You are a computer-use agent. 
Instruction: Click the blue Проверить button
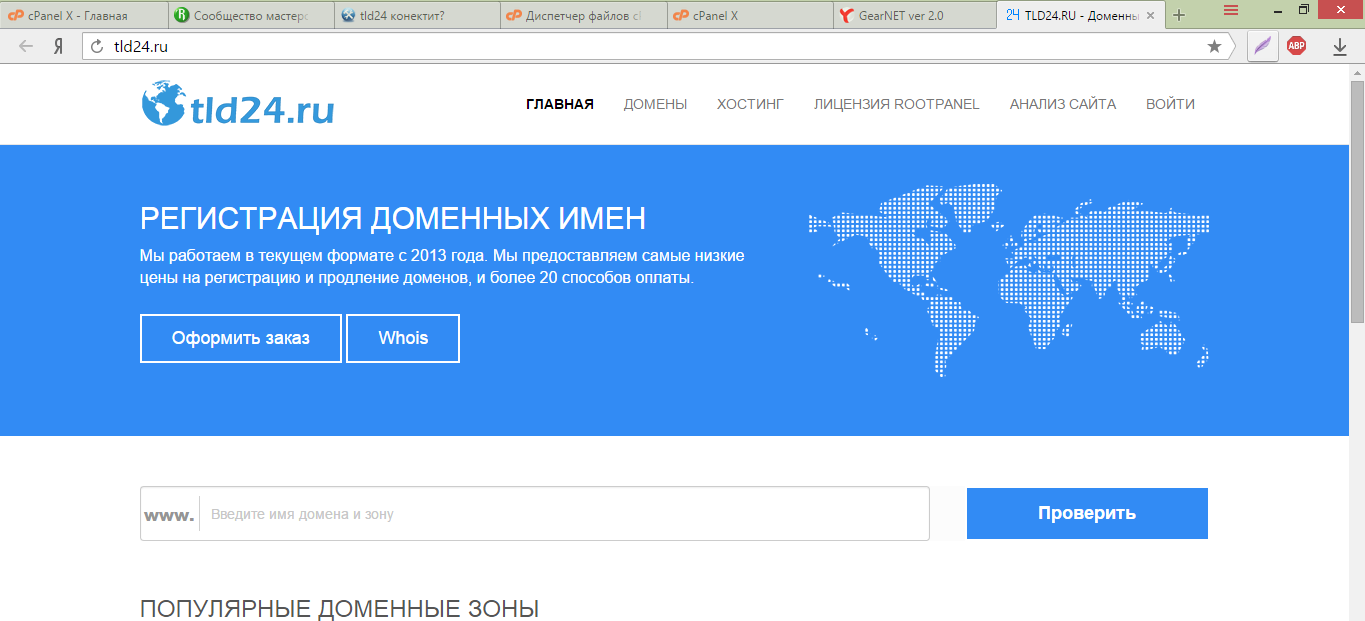pyautogui.click(x=1087, y=513)
